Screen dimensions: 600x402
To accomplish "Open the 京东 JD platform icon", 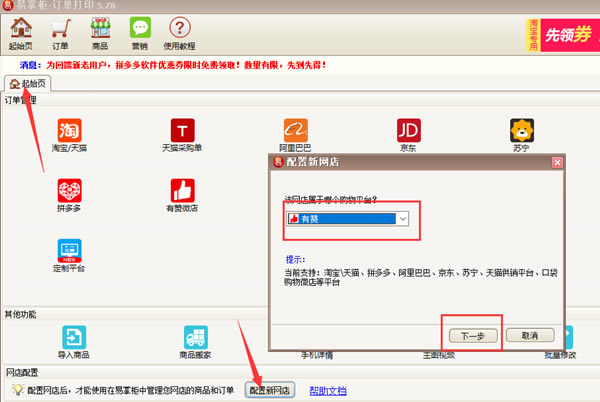I will click(408, 135).
